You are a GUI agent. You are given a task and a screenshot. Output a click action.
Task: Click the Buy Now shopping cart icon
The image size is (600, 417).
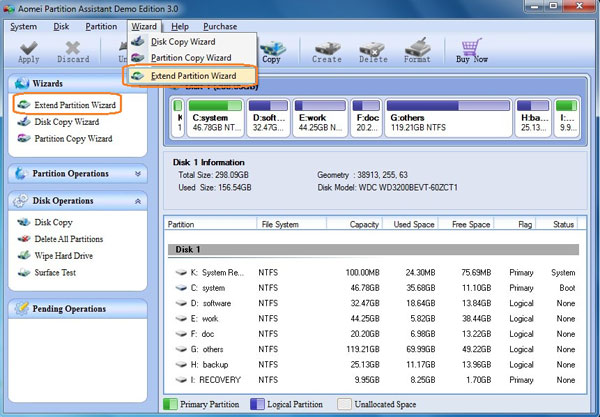tap(471, 47)
